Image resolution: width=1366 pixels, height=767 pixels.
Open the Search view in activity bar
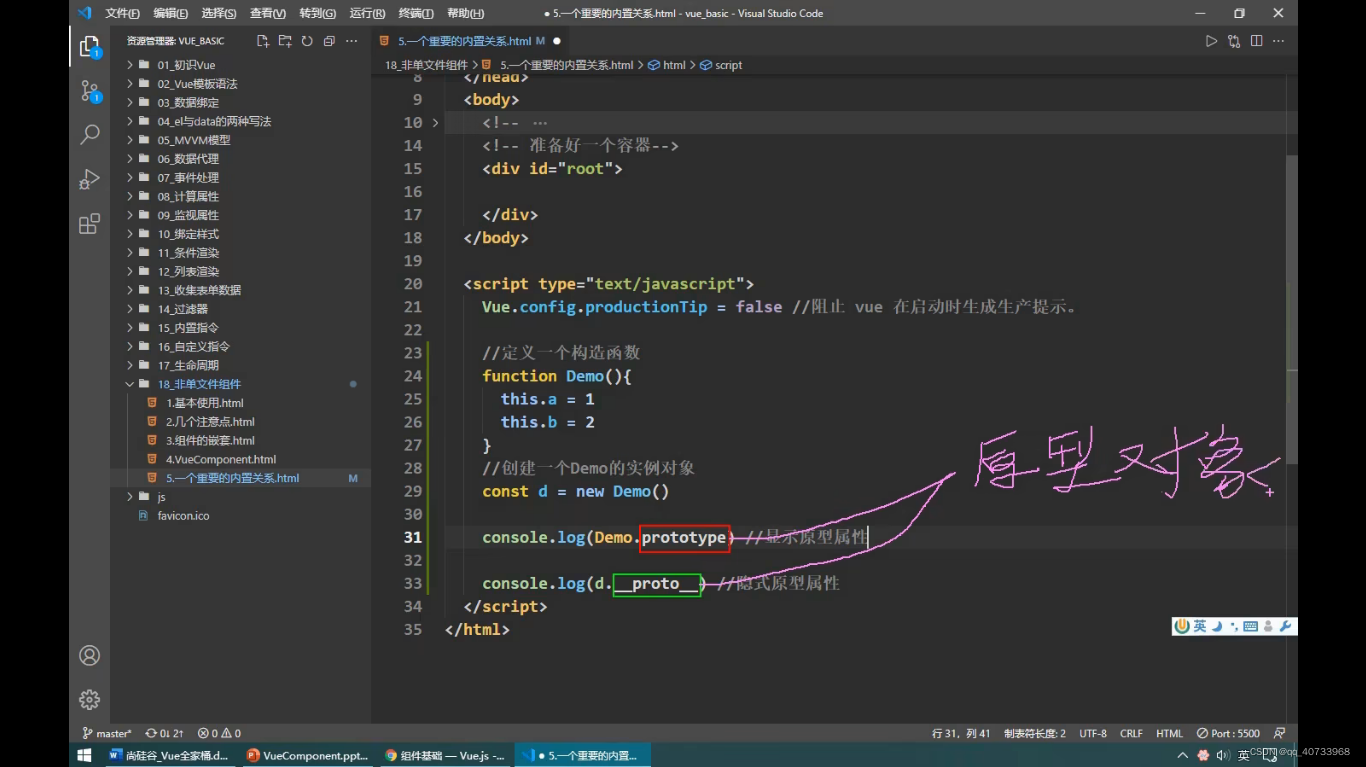[89, 134]
